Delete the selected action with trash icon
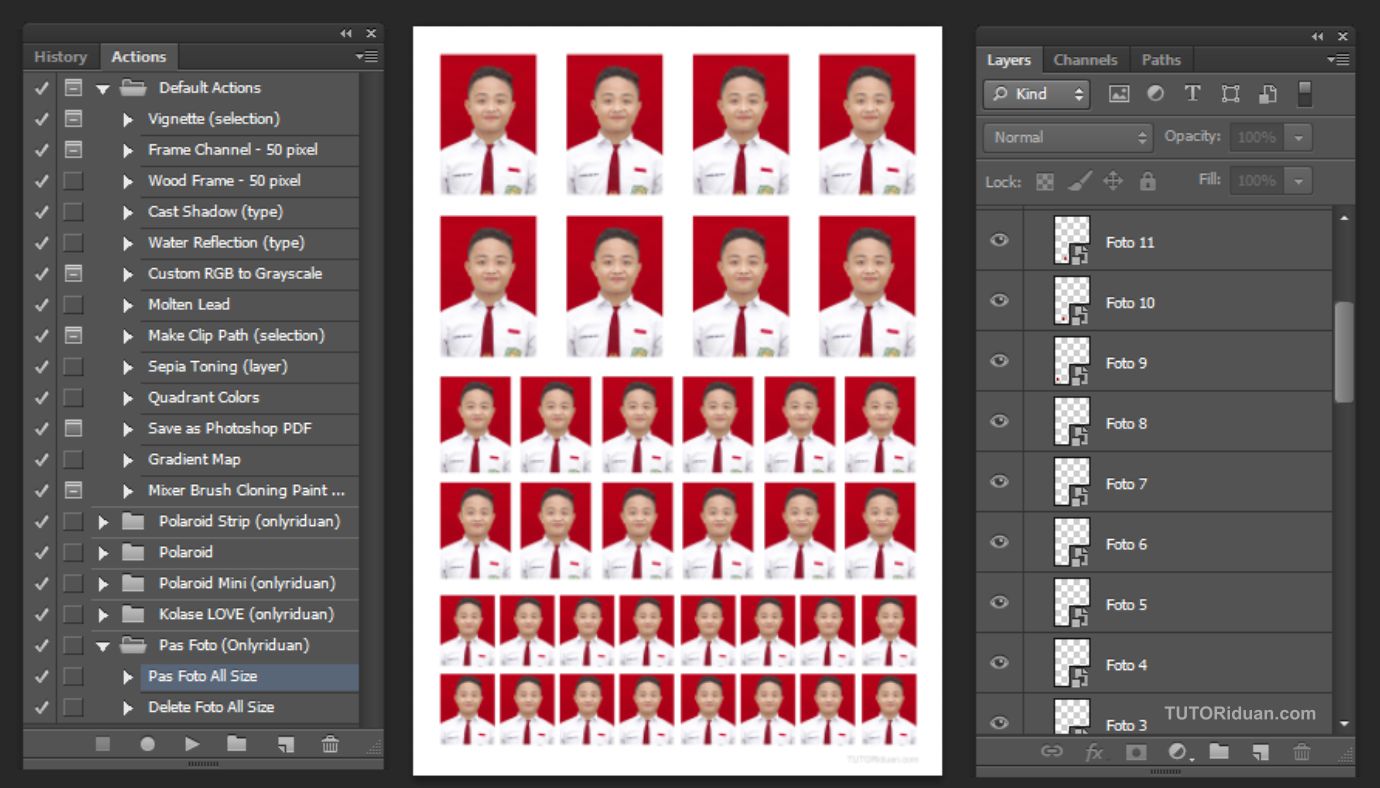 330,744
